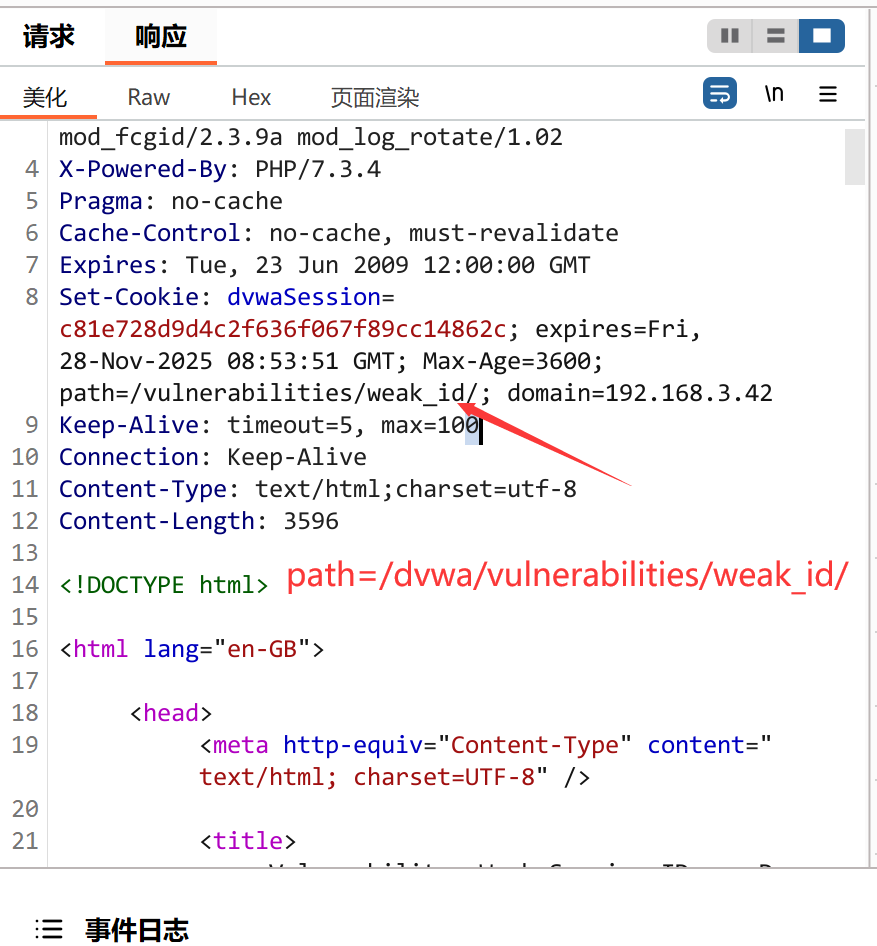Viewport: 877px width, 946px height.
Task: Open the 响应 tab
Action: pyautogui.click(x=161, y=36)
